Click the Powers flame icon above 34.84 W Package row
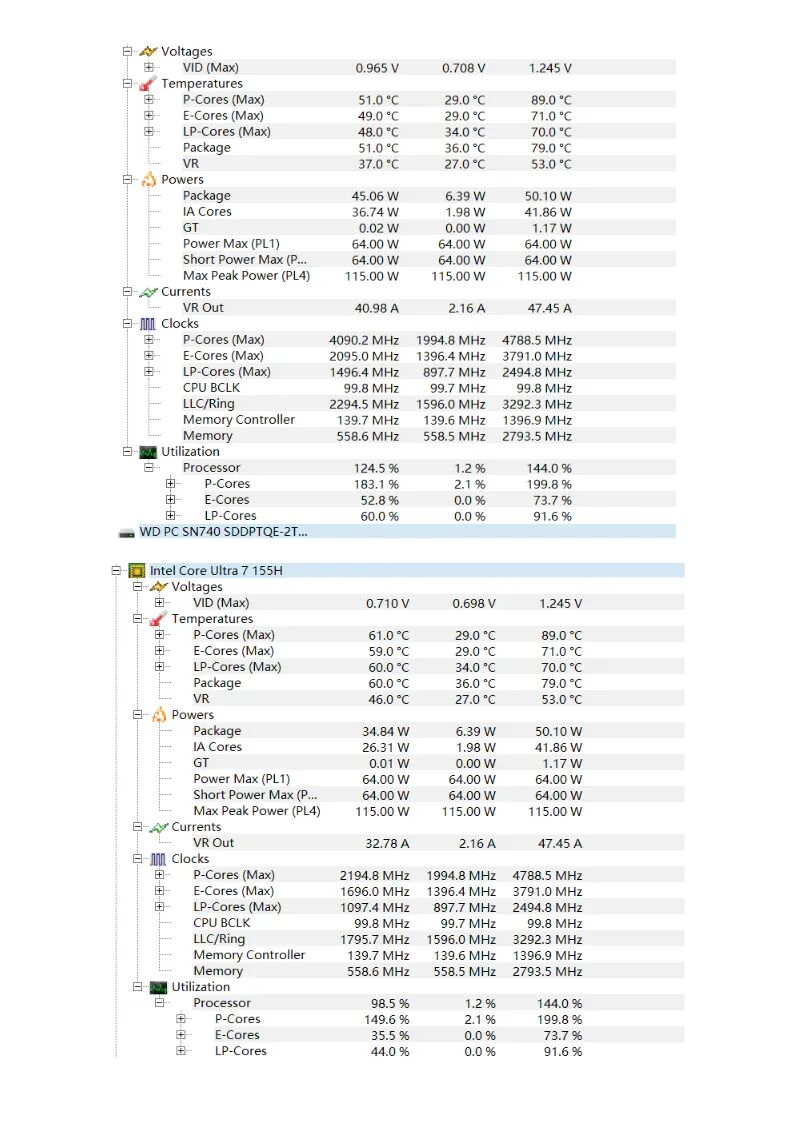 [159, 715]
